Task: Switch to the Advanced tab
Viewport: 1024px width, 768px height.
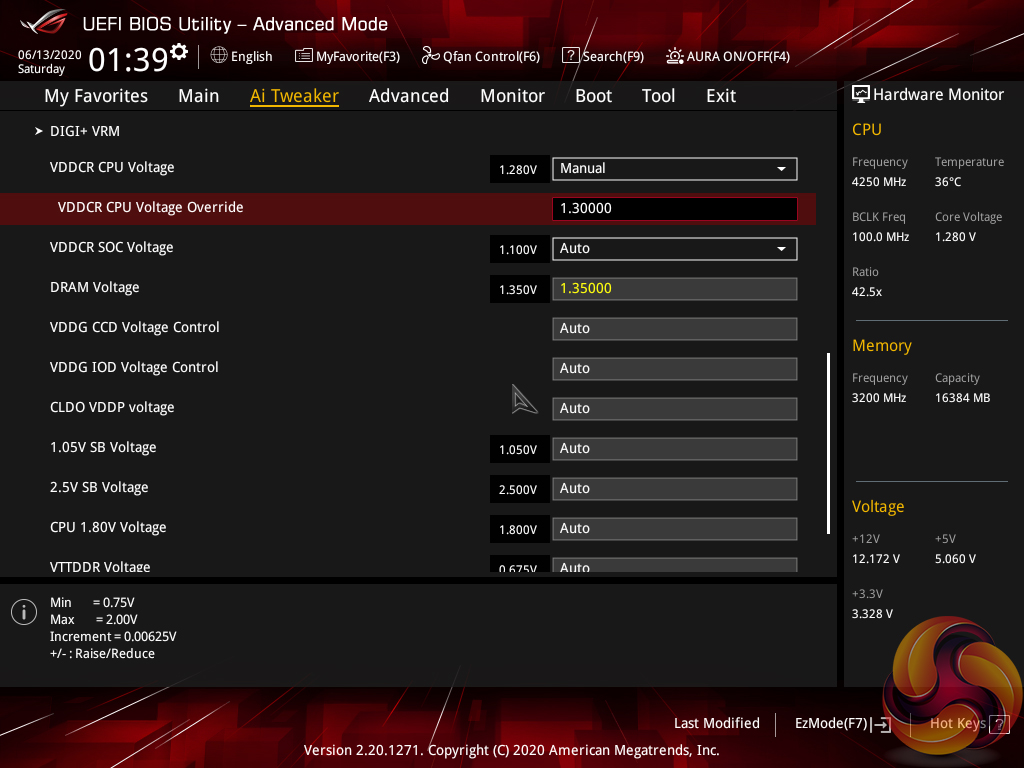Action: click(x=408, y=96)
